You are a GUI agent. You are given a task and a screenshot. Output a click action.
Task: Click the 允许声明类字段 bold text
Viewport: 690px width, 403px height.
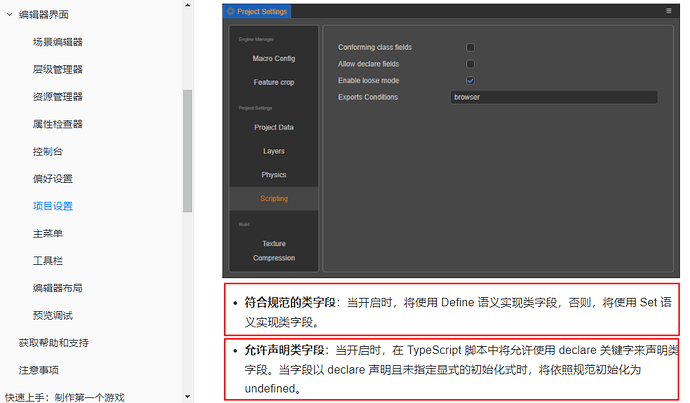[284, 350]
